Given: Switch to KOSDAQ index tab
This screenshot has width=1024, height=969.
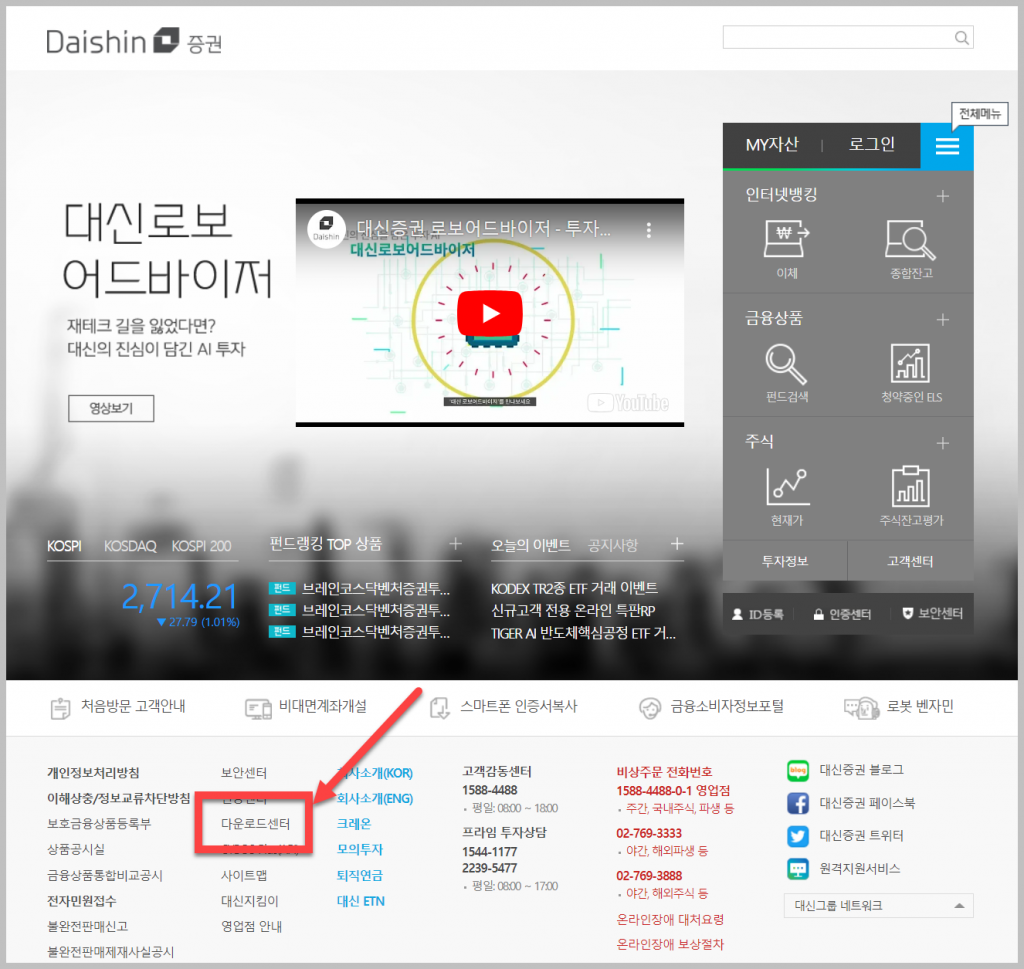Looking at the screenshot, I should pos(130,546).
